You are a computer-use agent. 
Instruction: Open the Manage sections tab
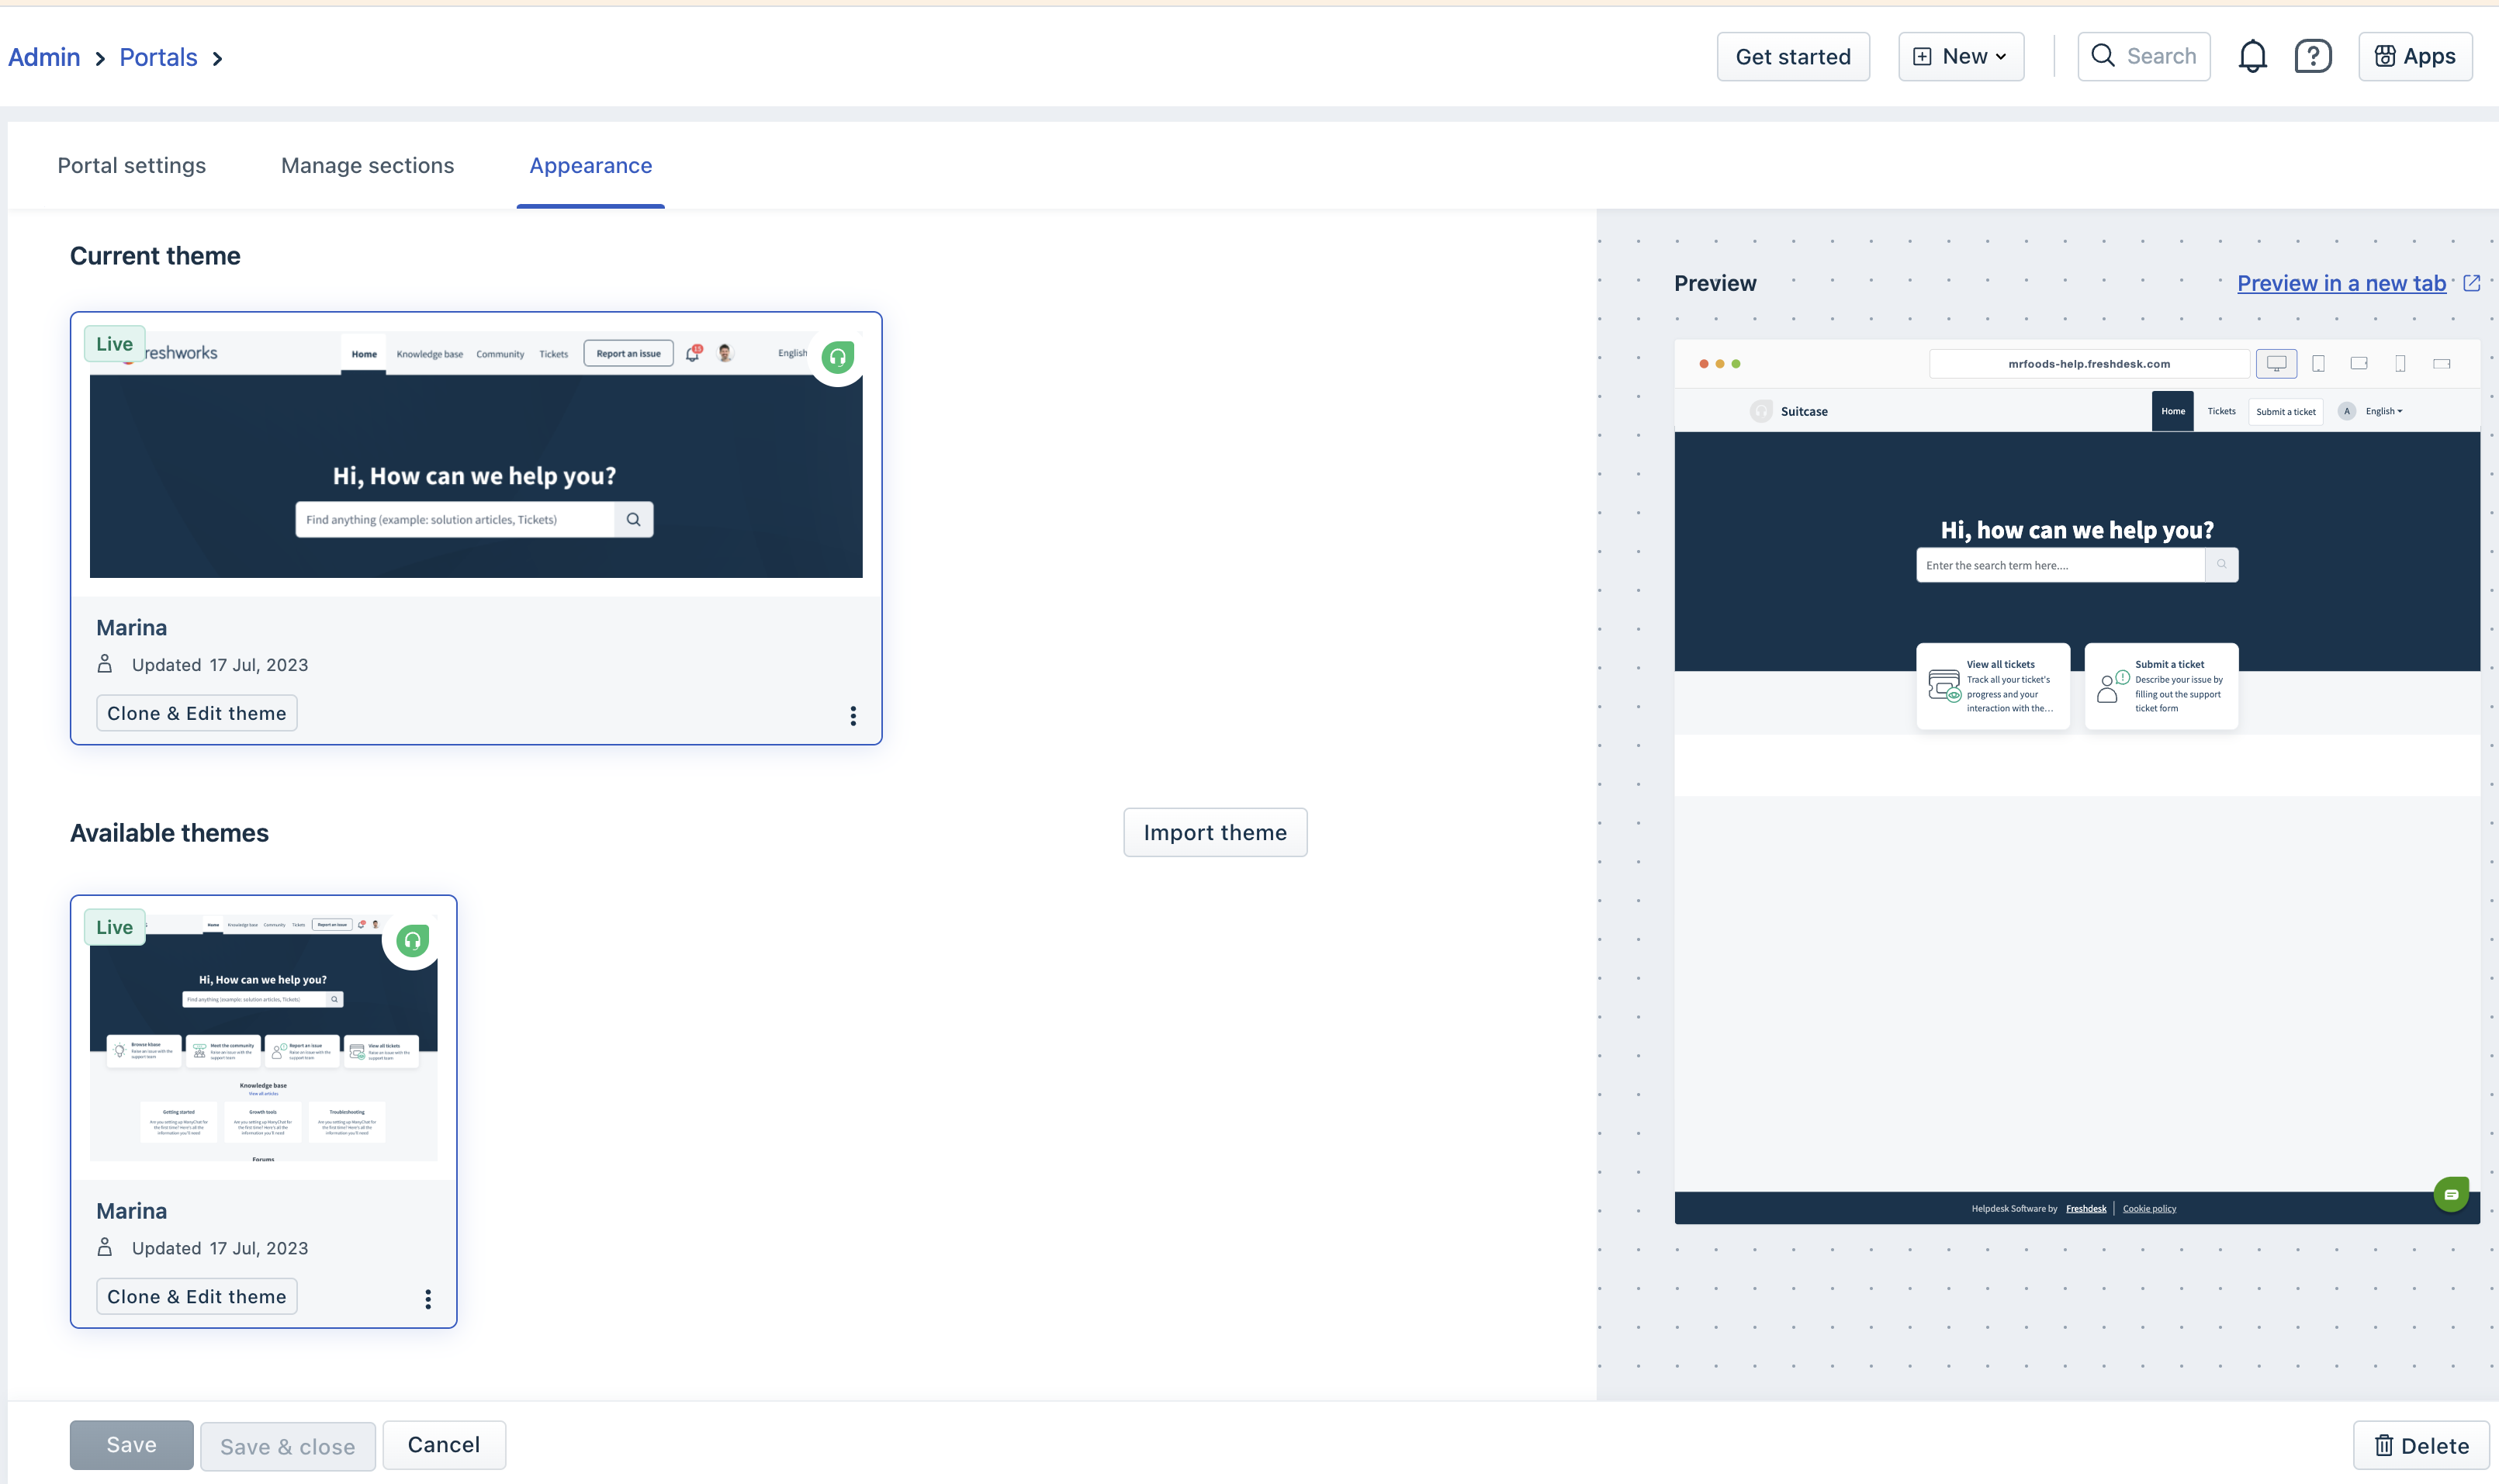tap(367, 166)
